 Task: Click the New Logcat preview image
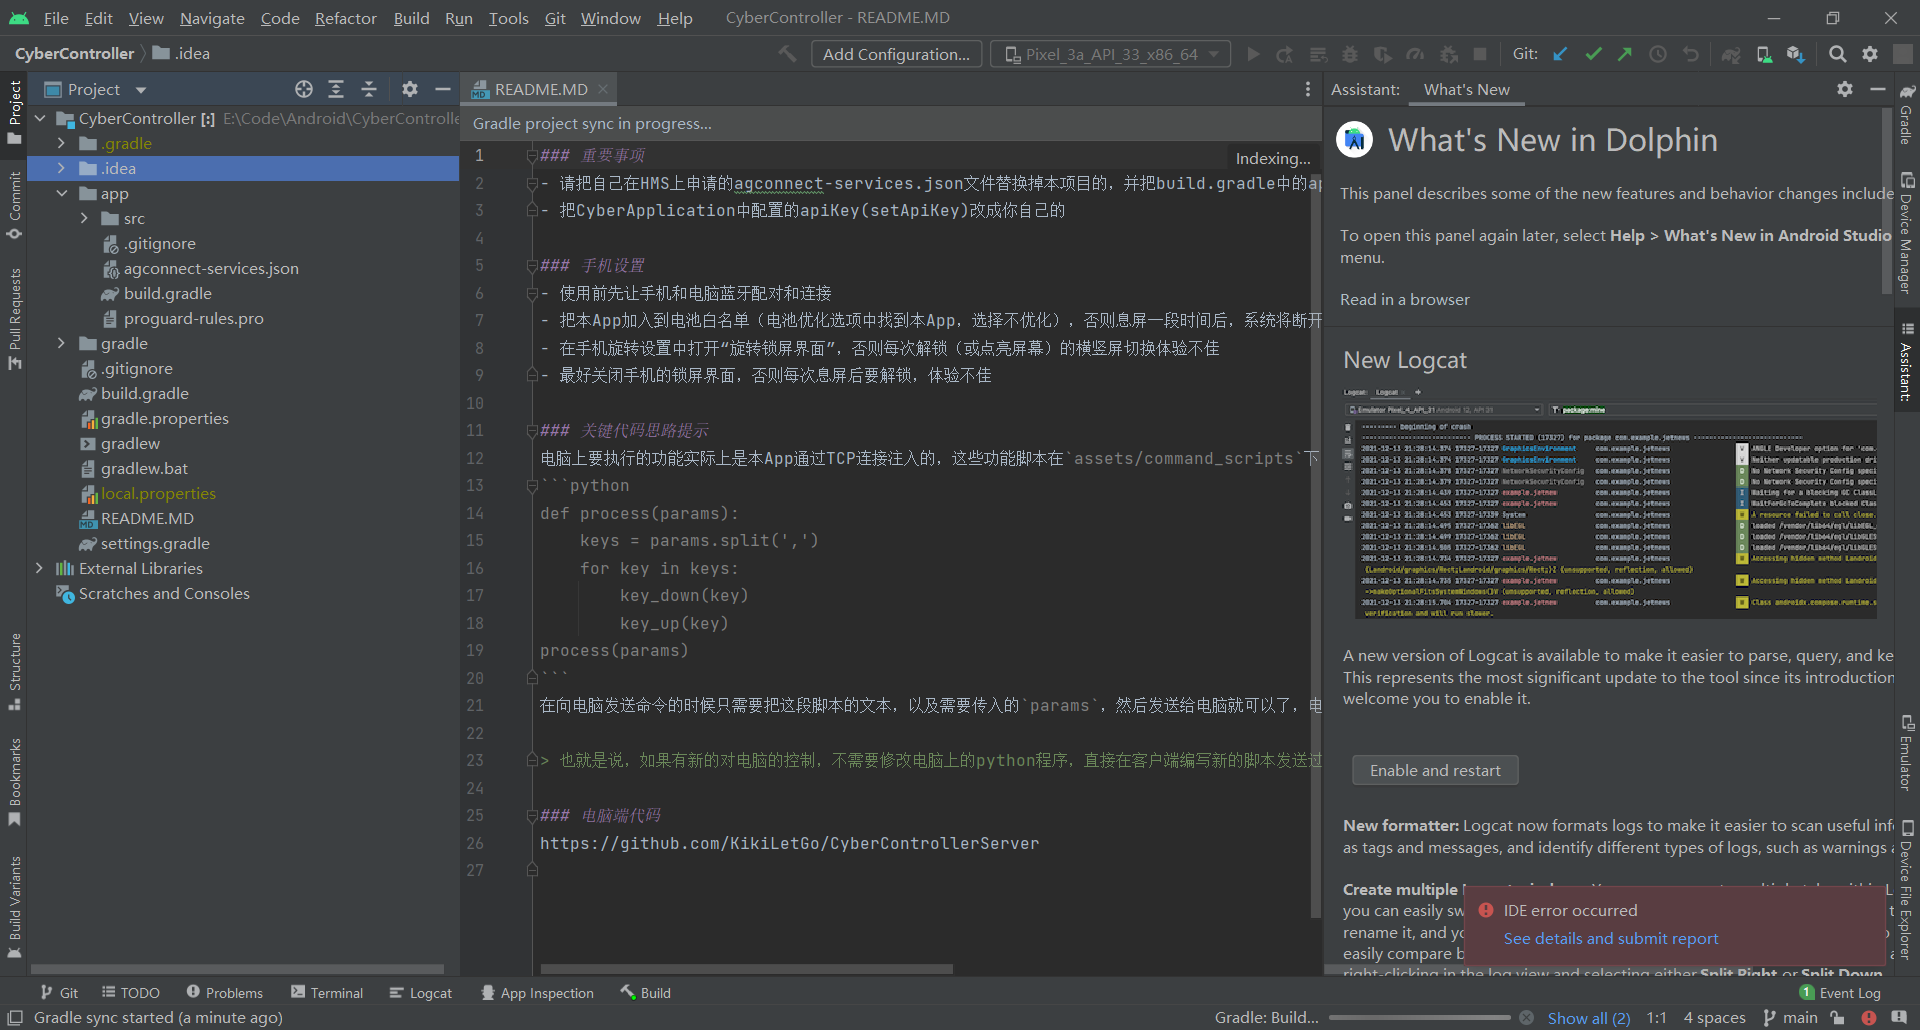click(1612, 502)
